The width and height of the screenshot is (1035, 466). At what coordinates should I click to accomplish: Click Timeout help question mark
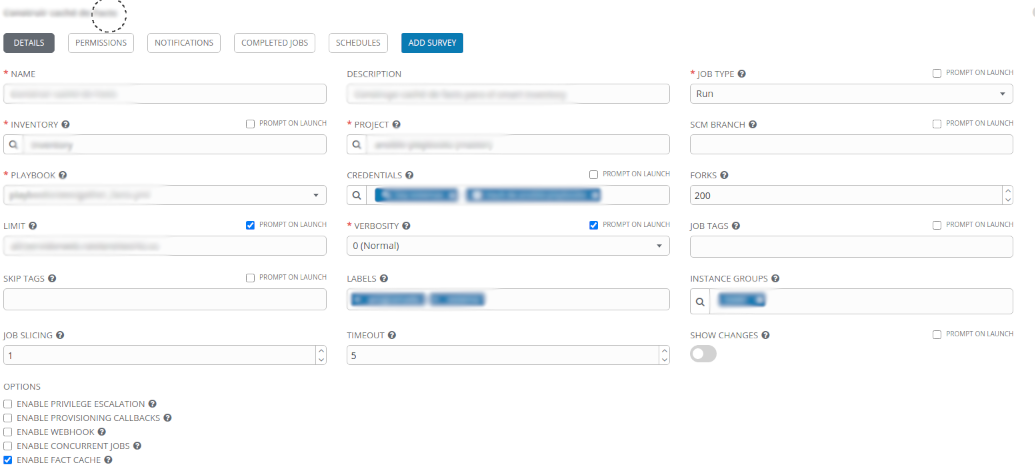coord(391,335)
